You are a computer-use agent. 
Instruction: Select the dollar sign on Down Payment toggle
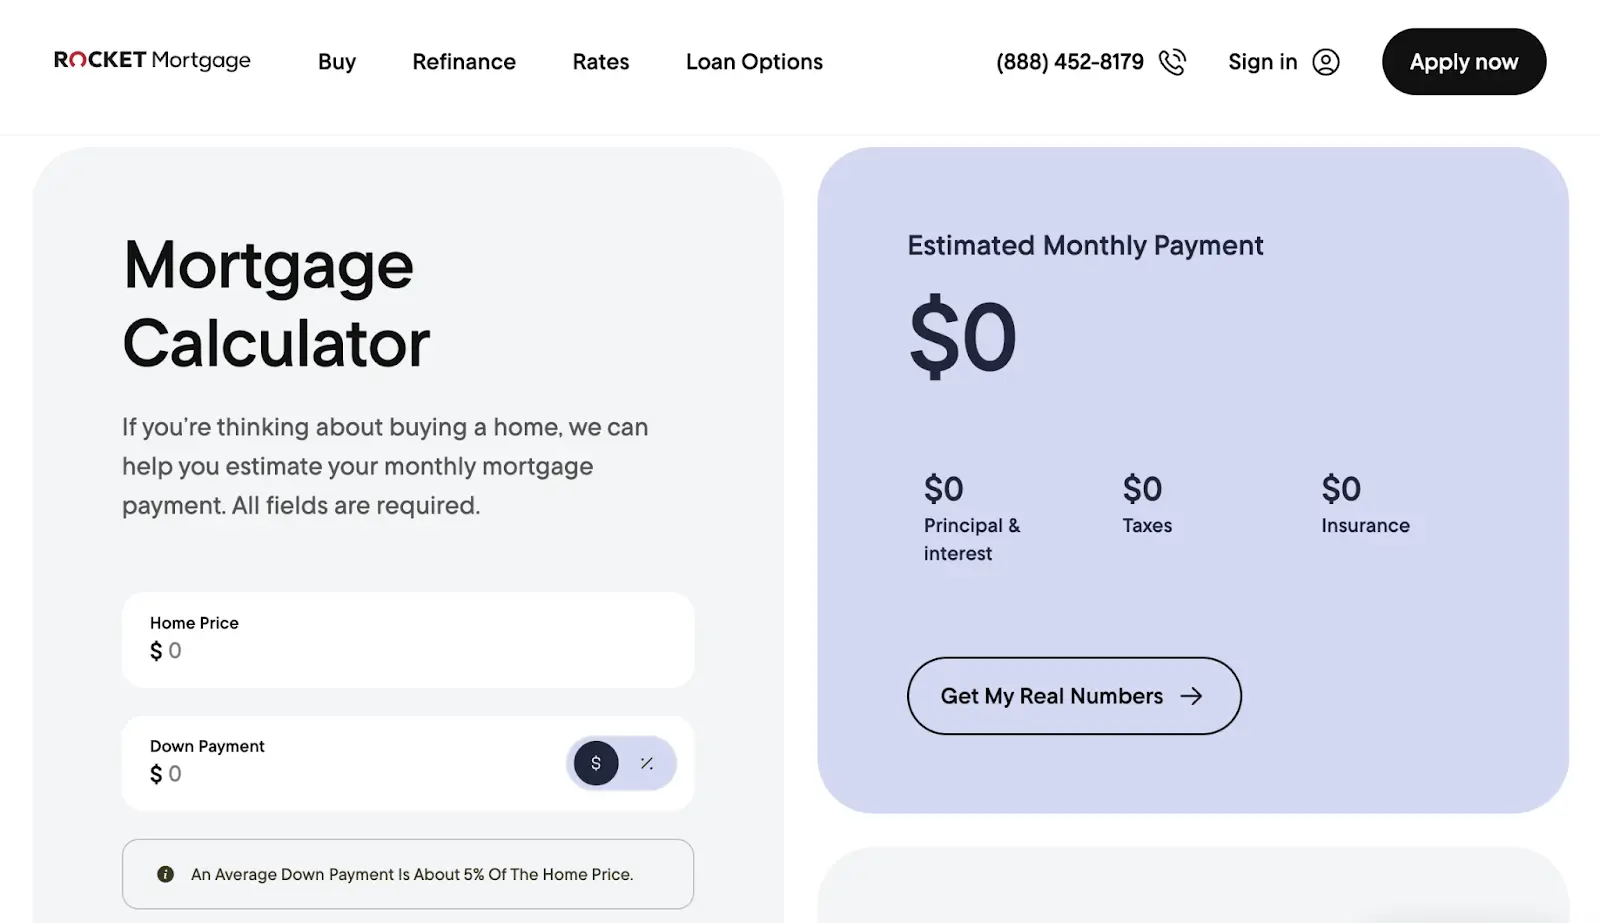(x=596, y=763)
